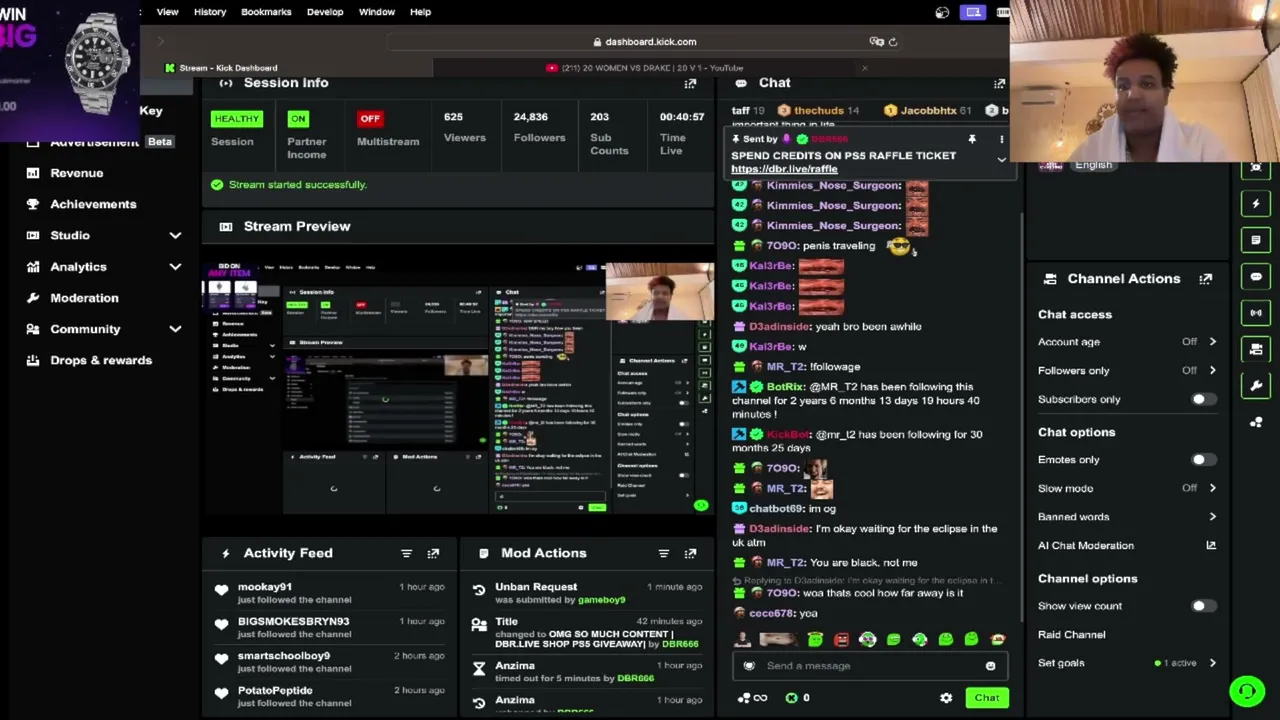The width and height of the screenshot is (1280, 720).
Task: Click the English language tag
Action: point(1093,165)
